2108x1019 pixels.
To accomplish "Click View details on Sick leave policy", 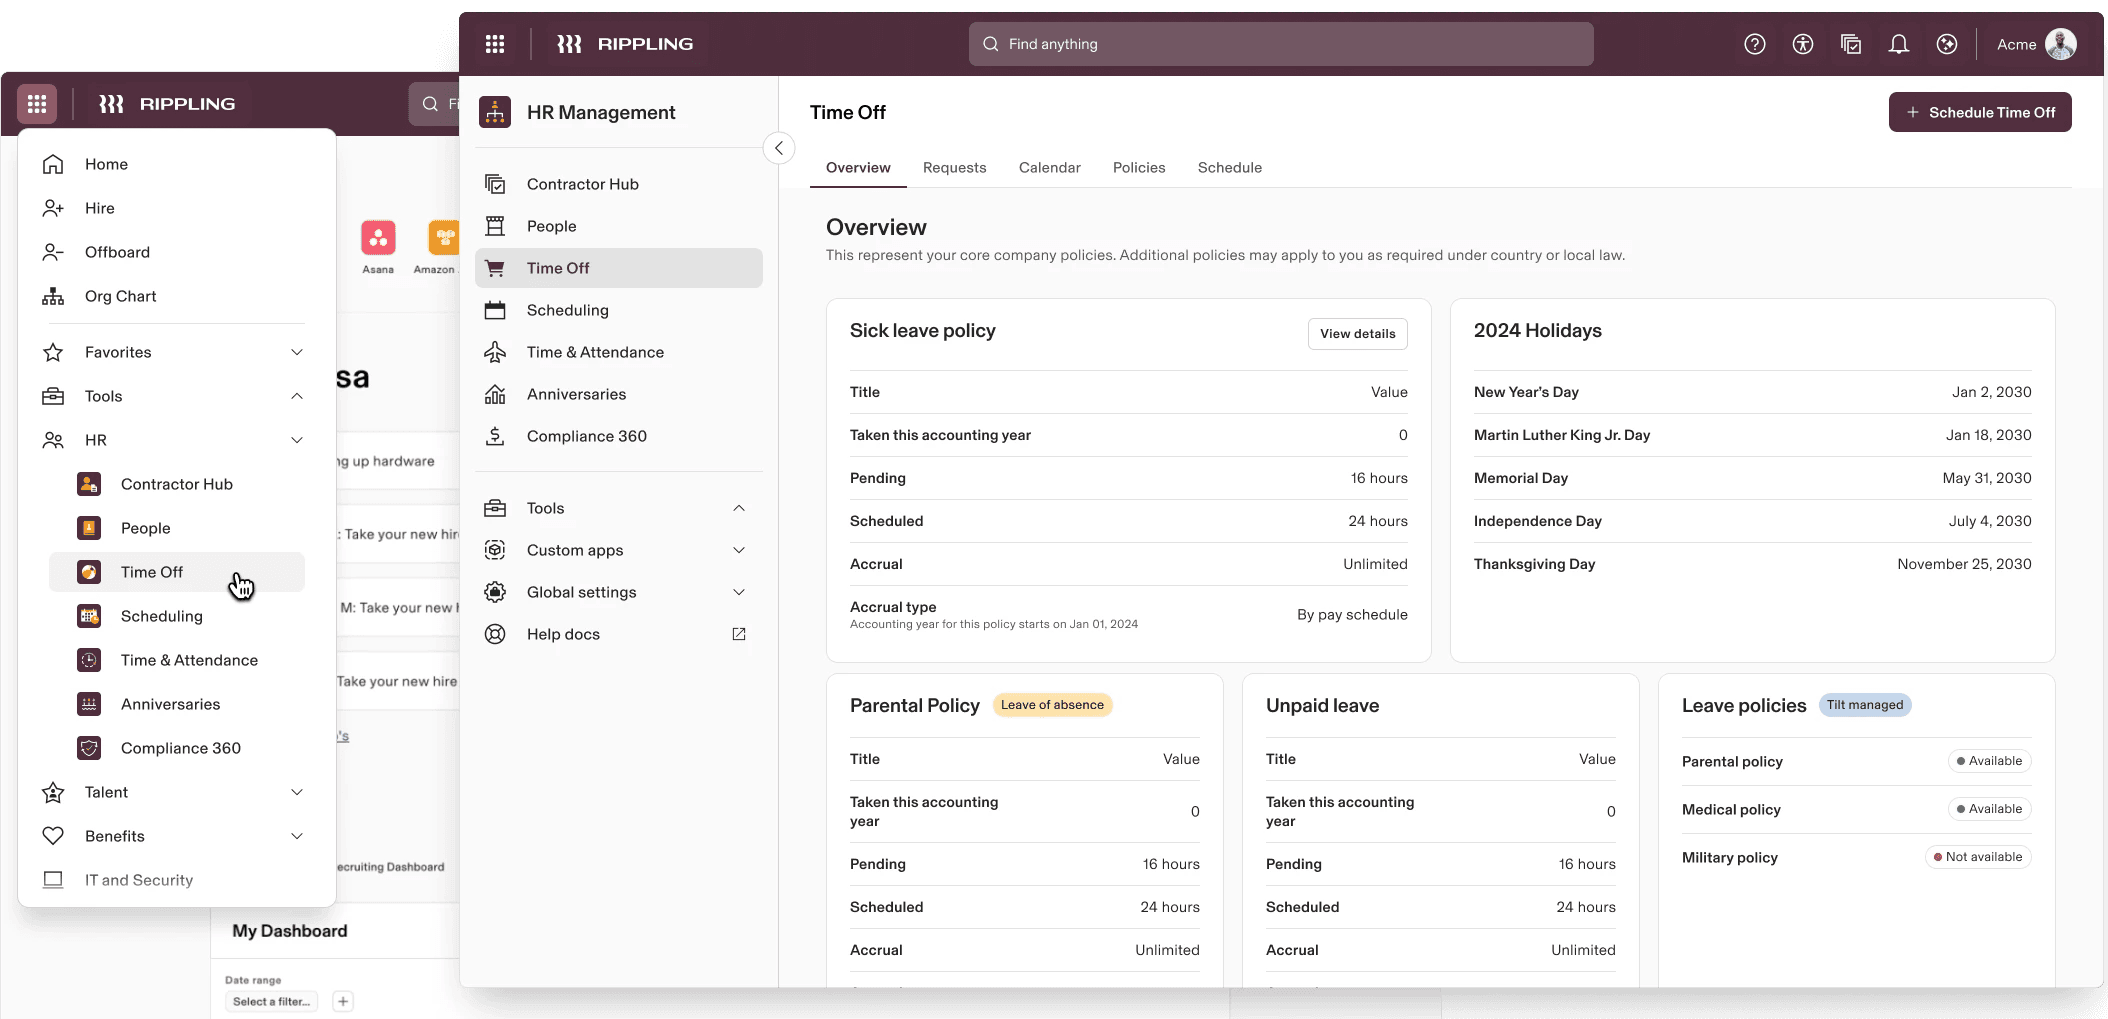I will (x=1358, y=334).
